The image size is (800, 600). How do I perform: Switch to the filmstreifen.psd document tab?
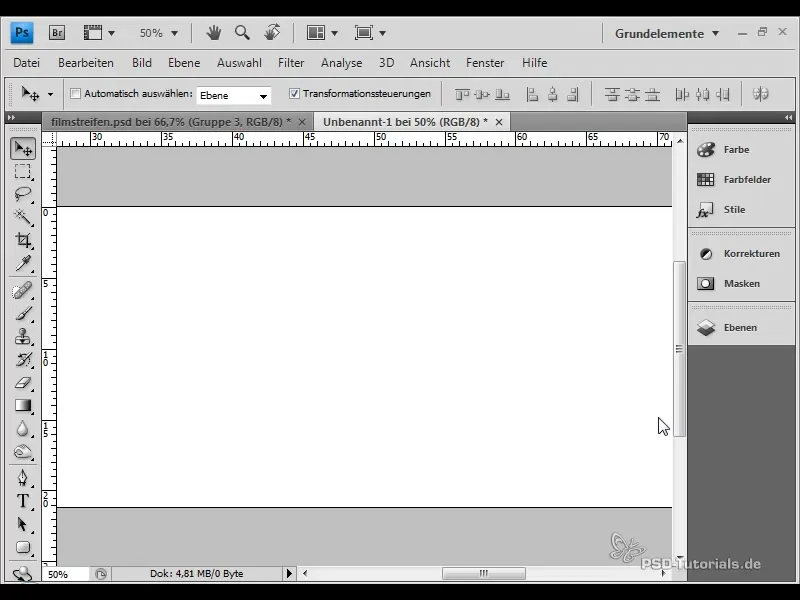[171, 122]
